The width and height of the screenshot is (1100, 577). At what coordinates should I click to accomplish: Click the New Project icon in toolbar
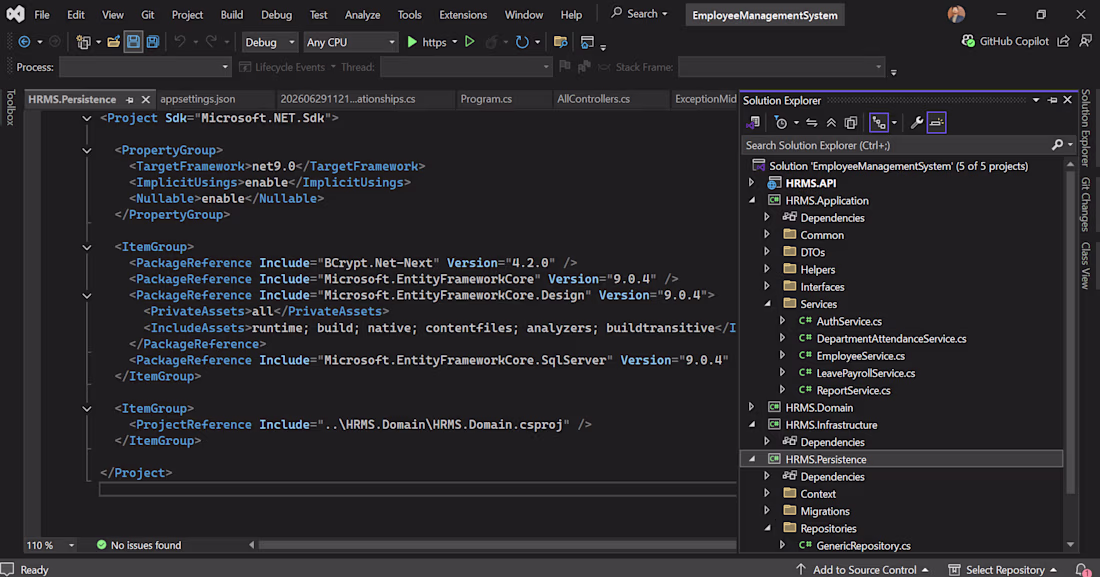tap(83, 42)
